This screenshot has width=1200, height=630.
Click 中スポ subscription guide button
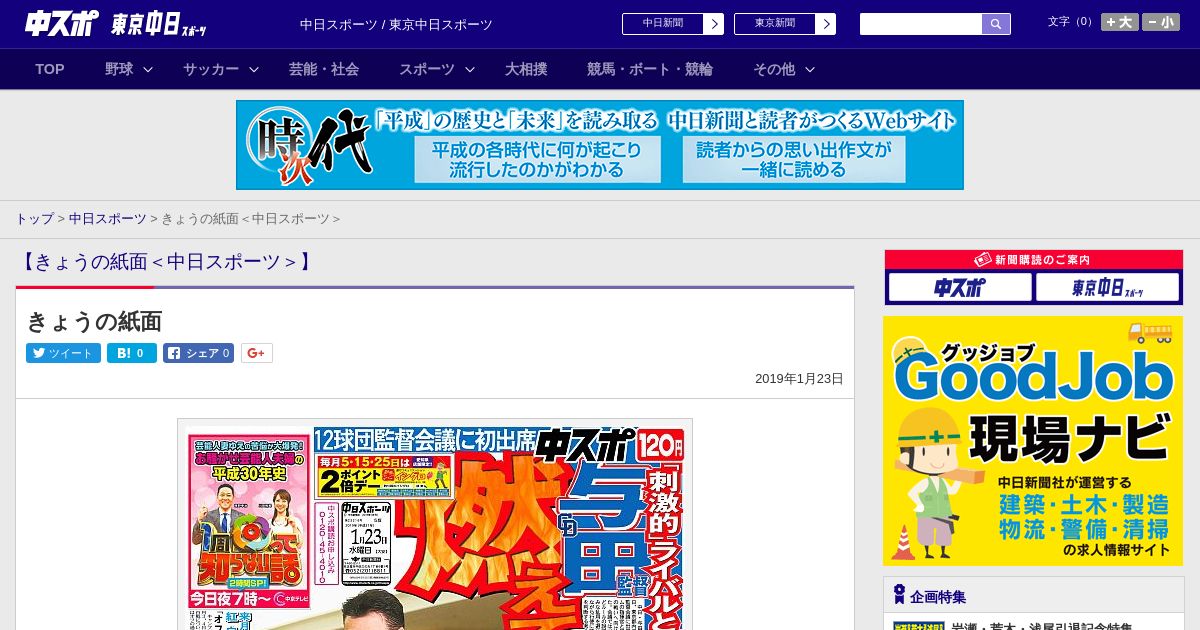click(x=960, y=288)
